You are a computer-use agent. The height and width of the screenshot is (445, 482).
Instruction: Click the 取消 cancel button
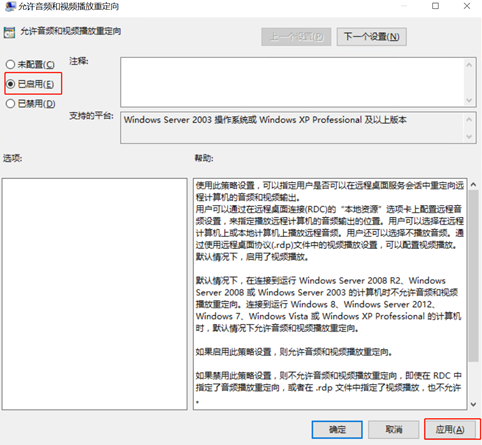[394, 429]
